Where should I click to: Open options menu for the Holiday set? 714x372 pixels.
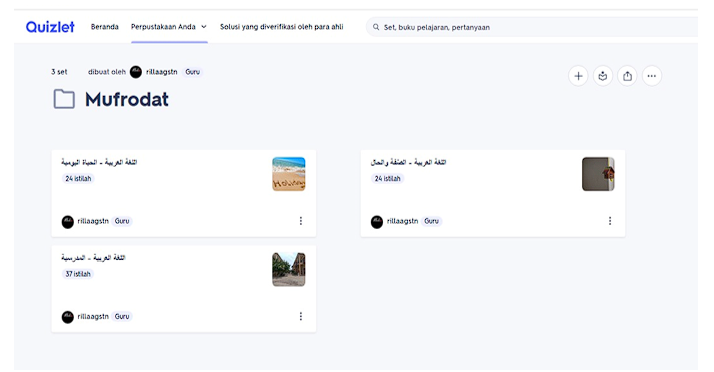click(x=301, y=221)
